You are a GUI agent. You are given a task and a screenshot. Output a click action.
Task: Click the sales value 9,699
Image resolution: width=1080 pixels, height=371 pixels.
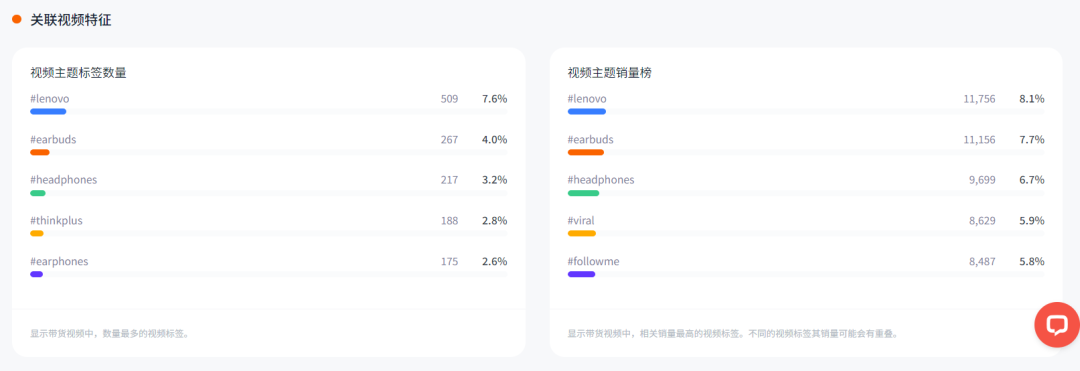[982, 180]
